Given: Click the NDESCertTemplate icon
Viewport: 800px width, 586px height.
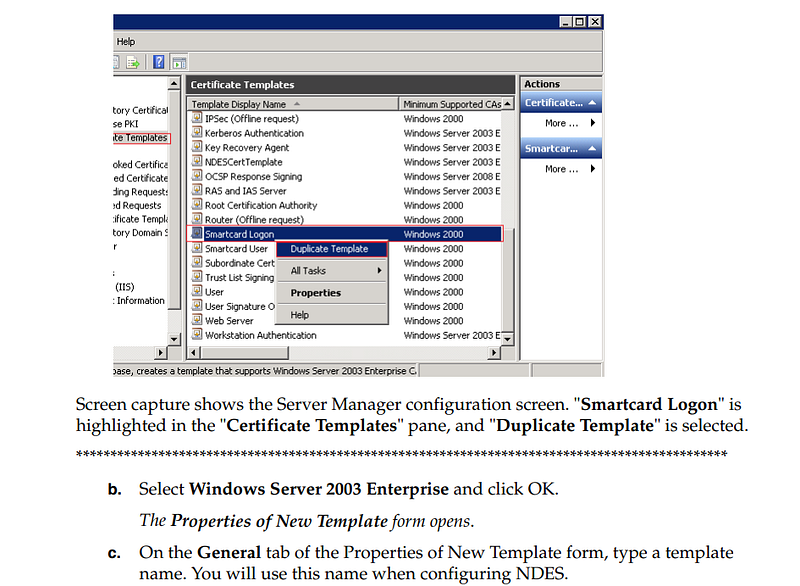Looking at the screenshot, I should (197, 161).
